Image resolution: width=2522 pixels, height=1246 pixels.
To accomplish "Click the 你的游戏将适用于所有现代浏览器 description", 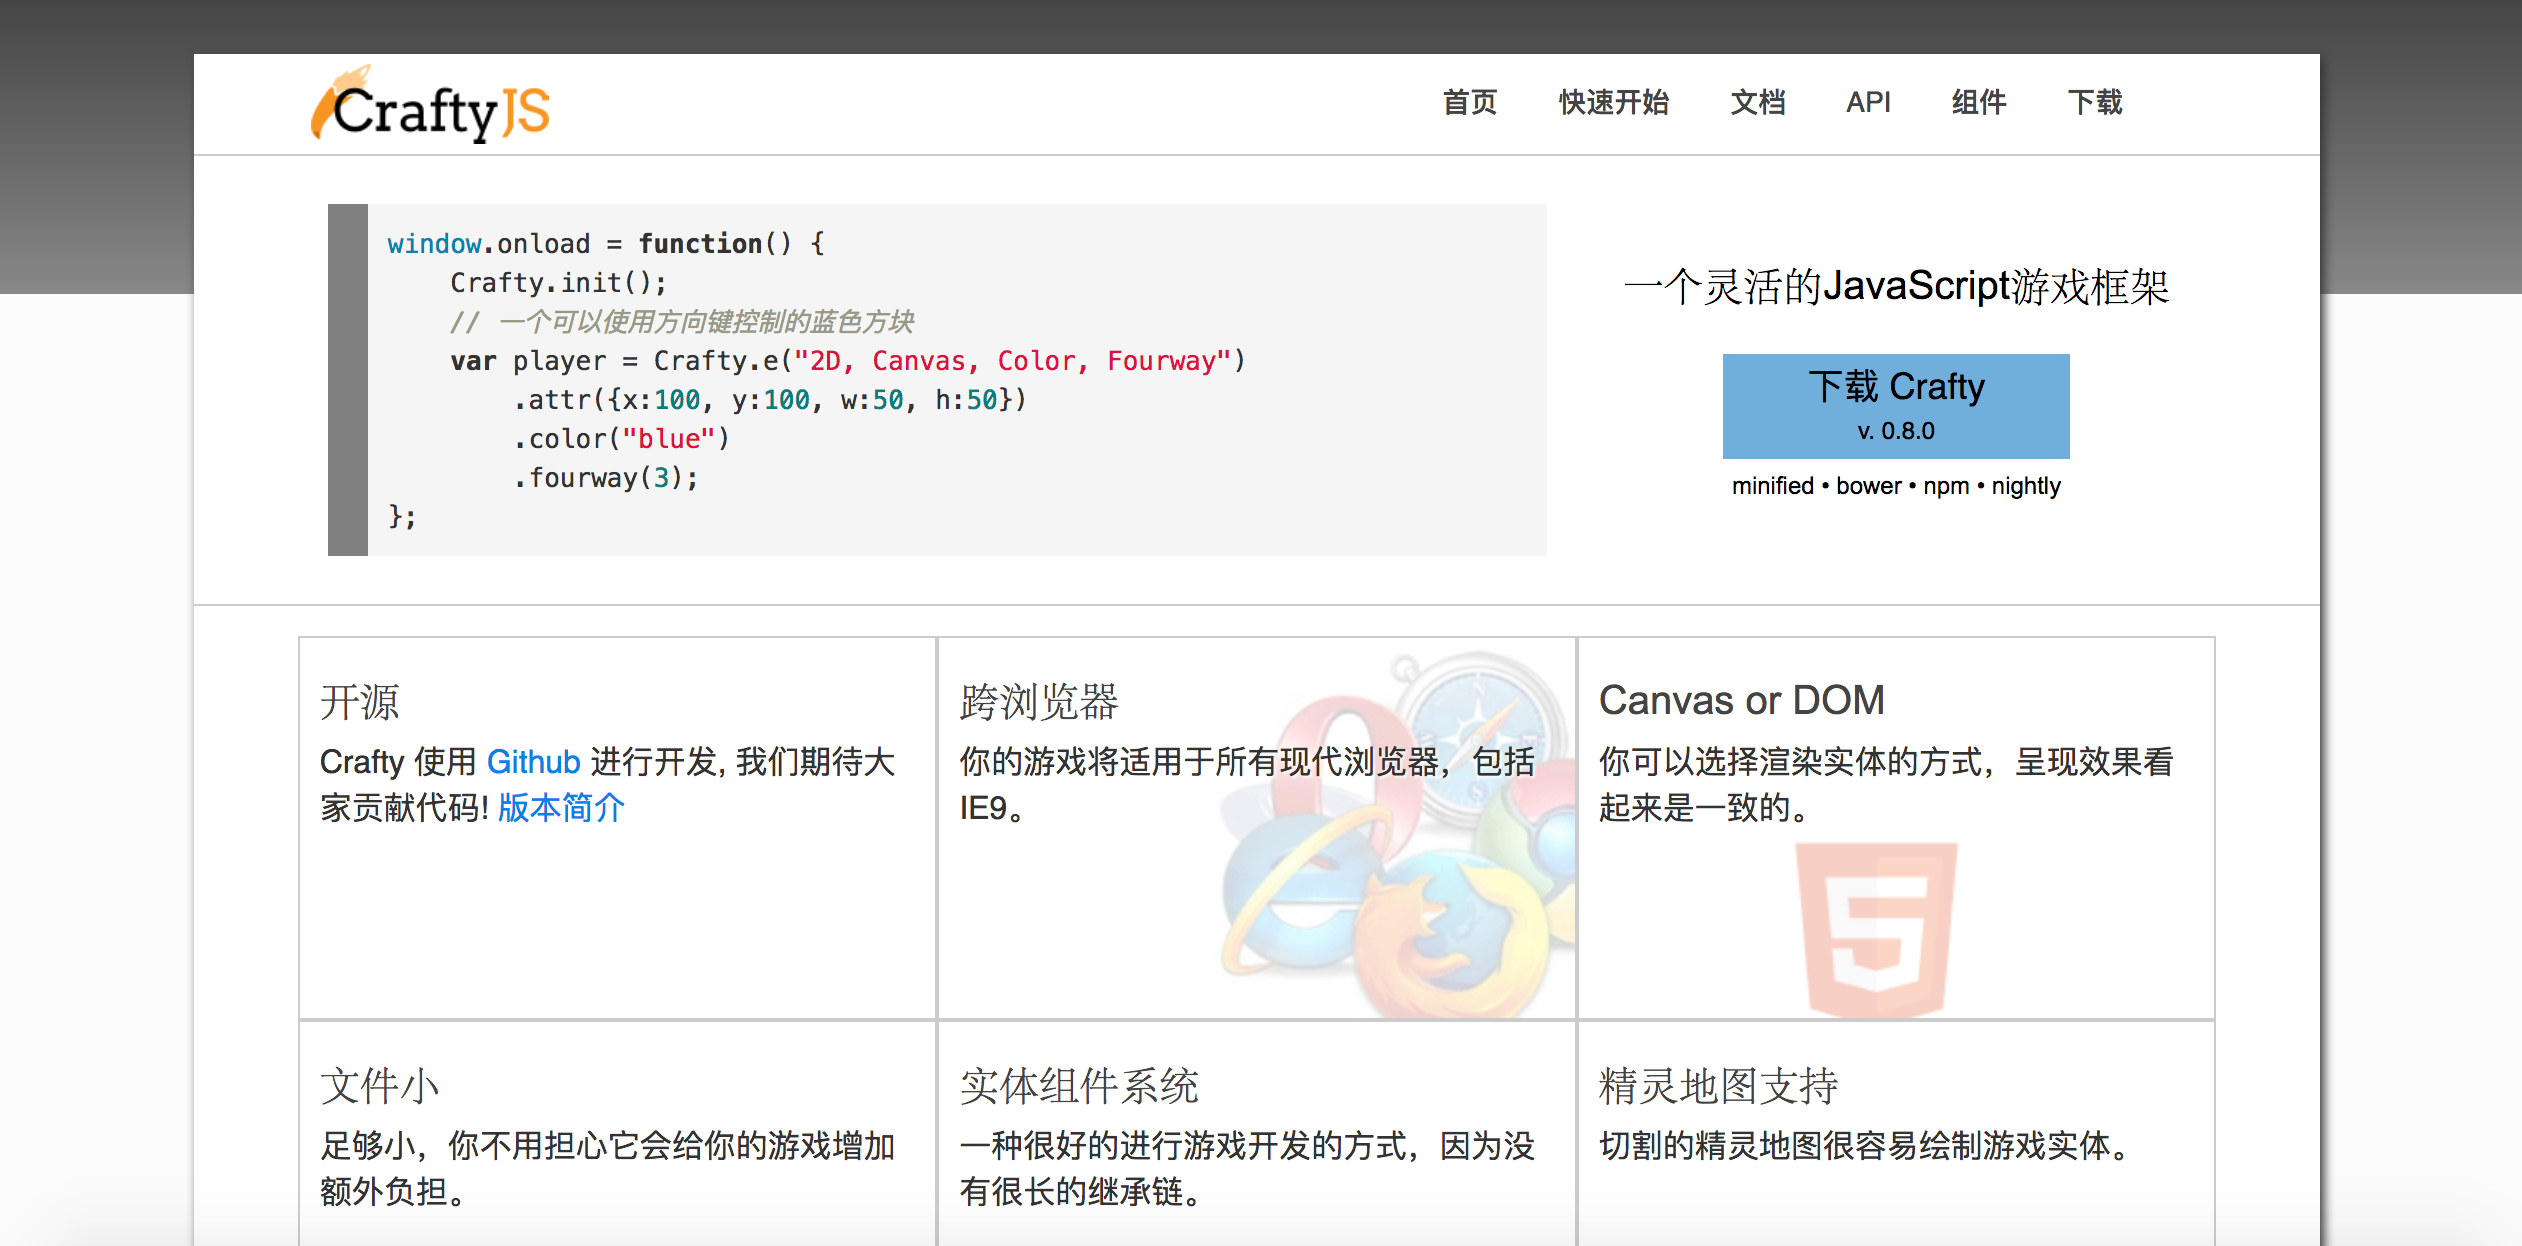I will point(1247,785).
